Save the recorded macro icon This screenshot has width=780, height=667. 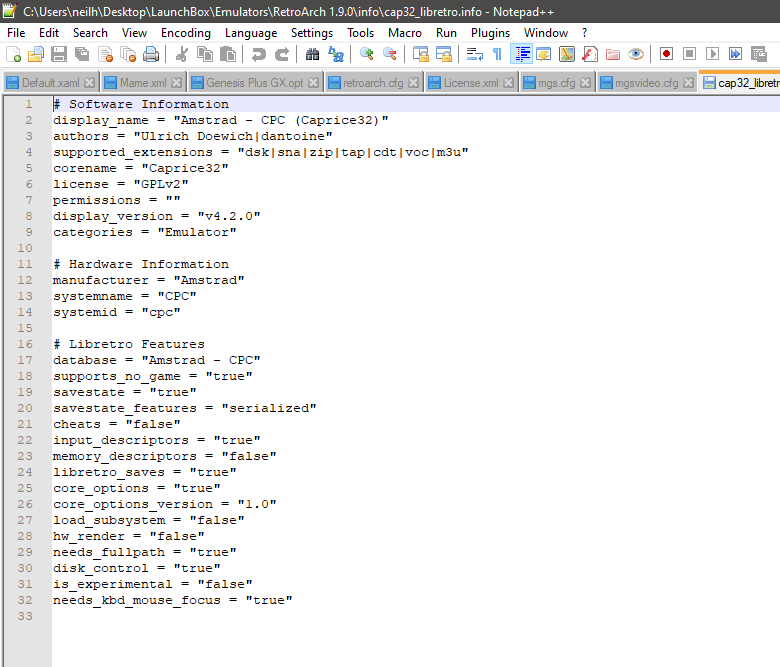point(759,54)
